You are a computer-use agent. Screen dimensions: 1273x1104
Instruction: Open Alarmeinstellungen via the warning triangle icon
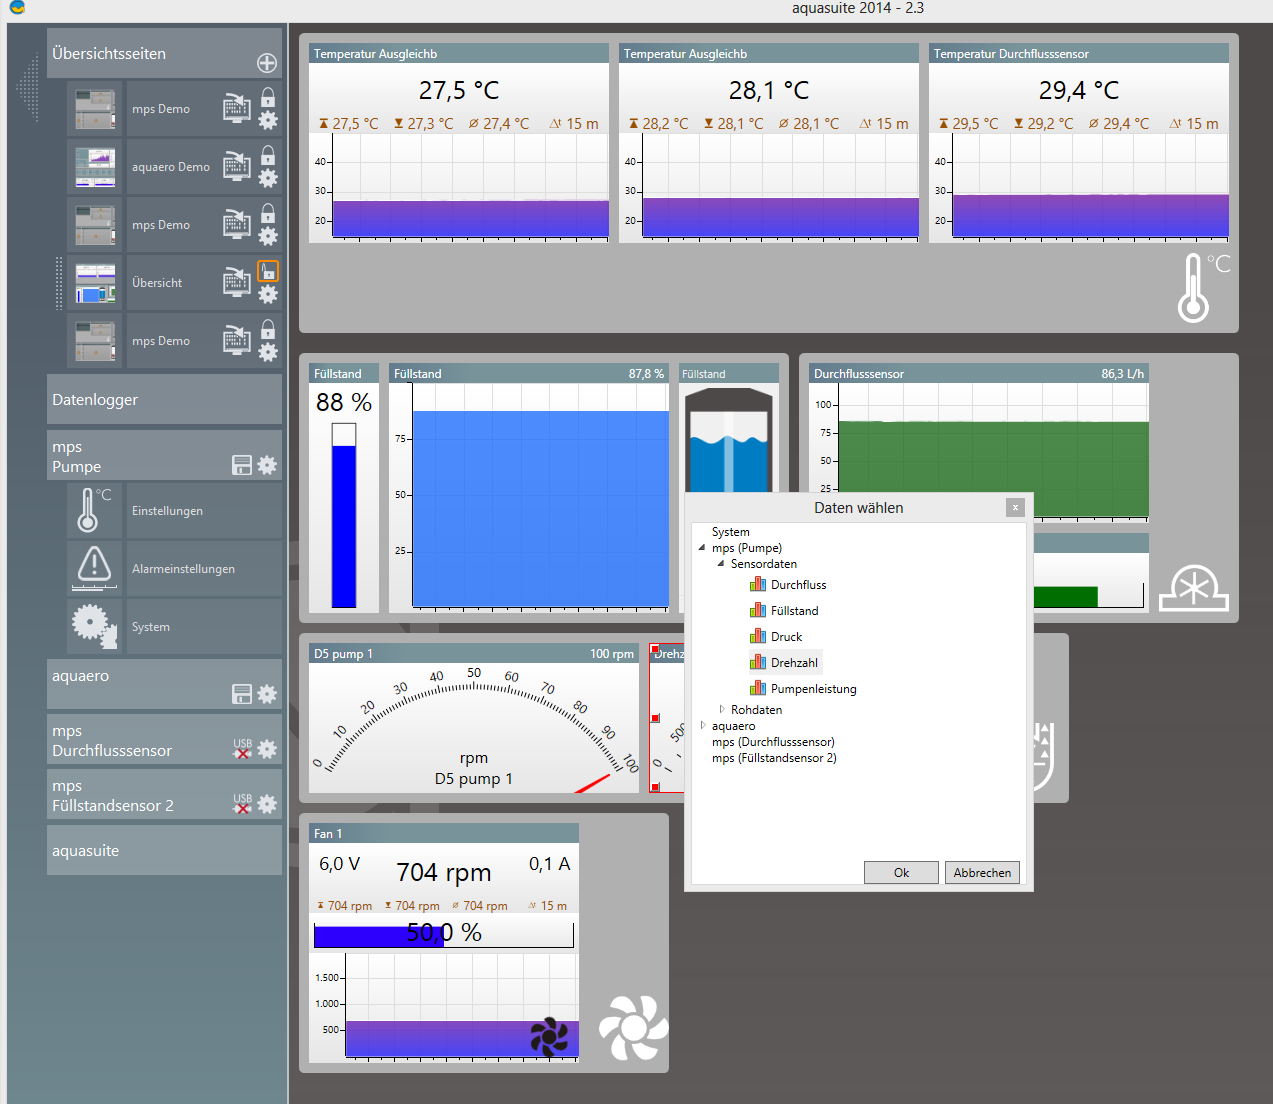pyautogui.click(x=94, y=567)
